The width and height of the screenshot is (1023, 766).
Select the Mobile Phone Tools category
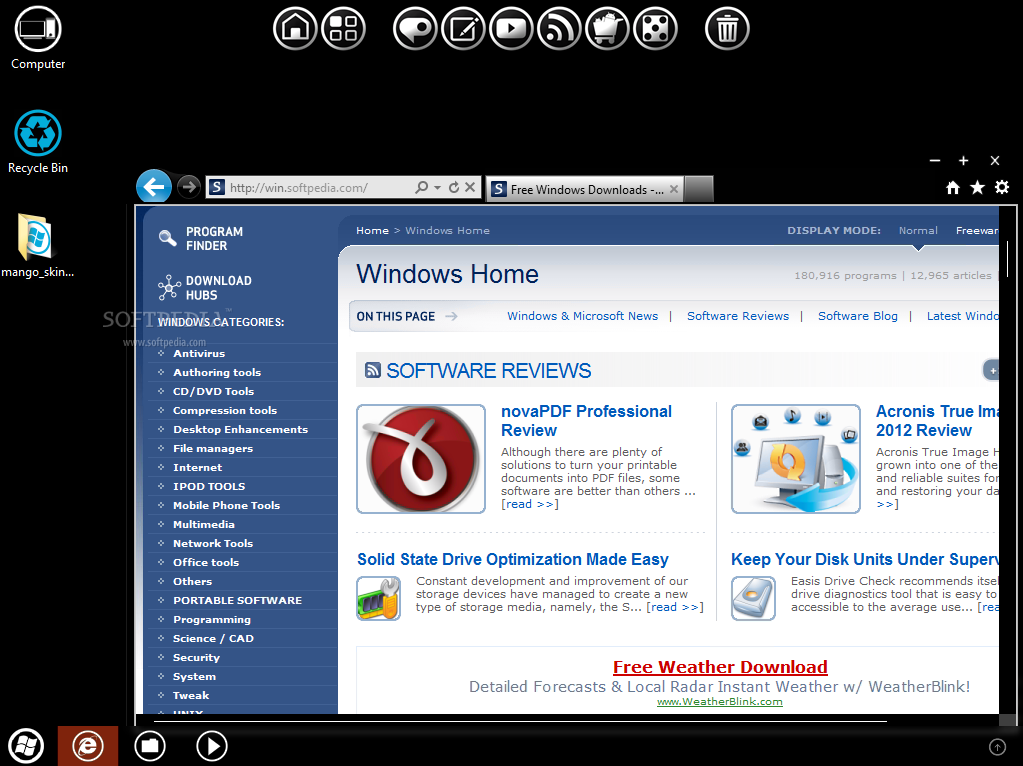coord(226,504)
